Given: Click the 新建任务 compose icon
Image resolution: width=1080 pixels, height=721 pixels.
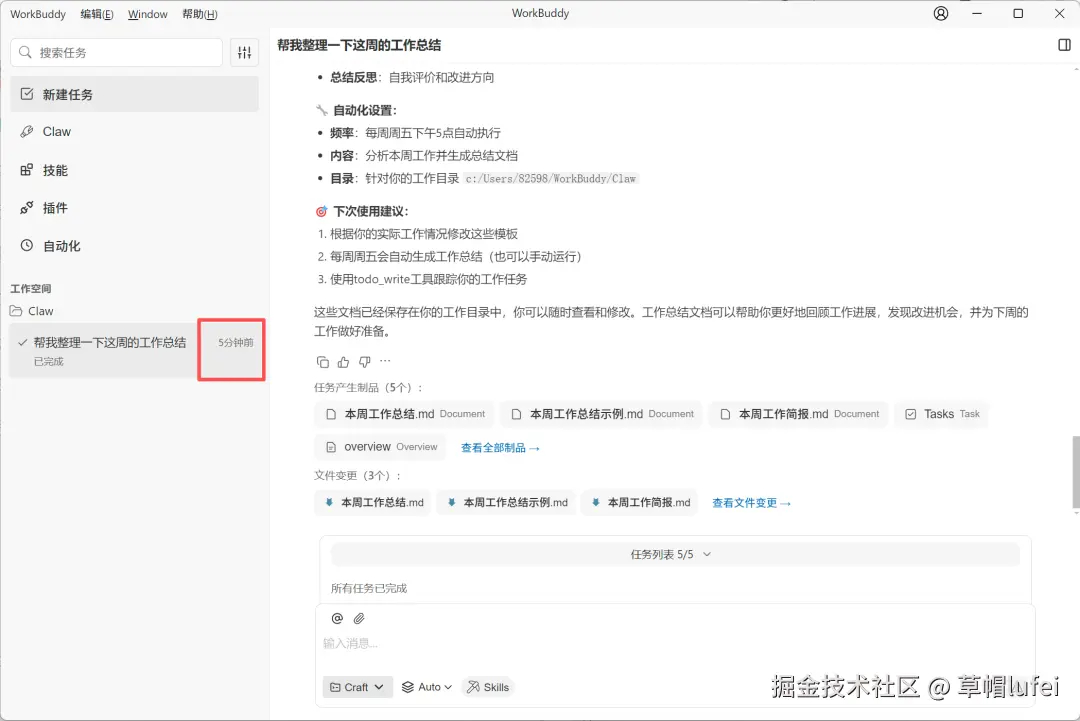Looking at the screenshot, I should pos(27,94).
